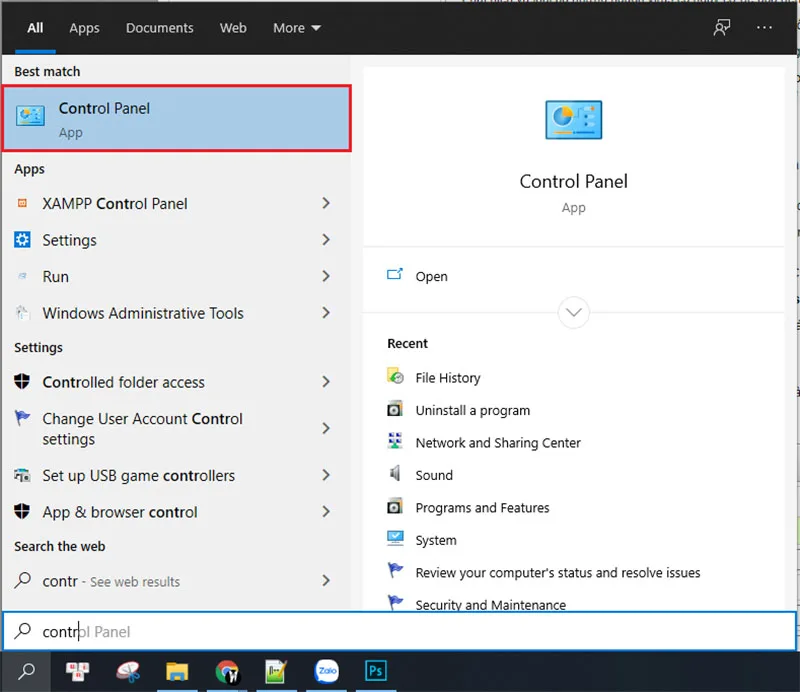Select Set up USB game controllers
800x692 pixels.
(177, 475)
